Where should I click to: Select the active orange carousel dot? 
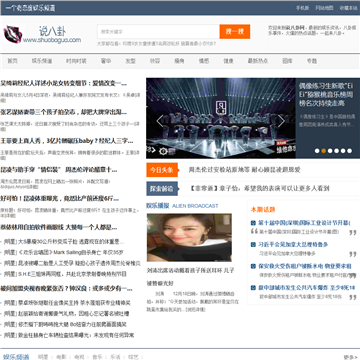[323, 151]
